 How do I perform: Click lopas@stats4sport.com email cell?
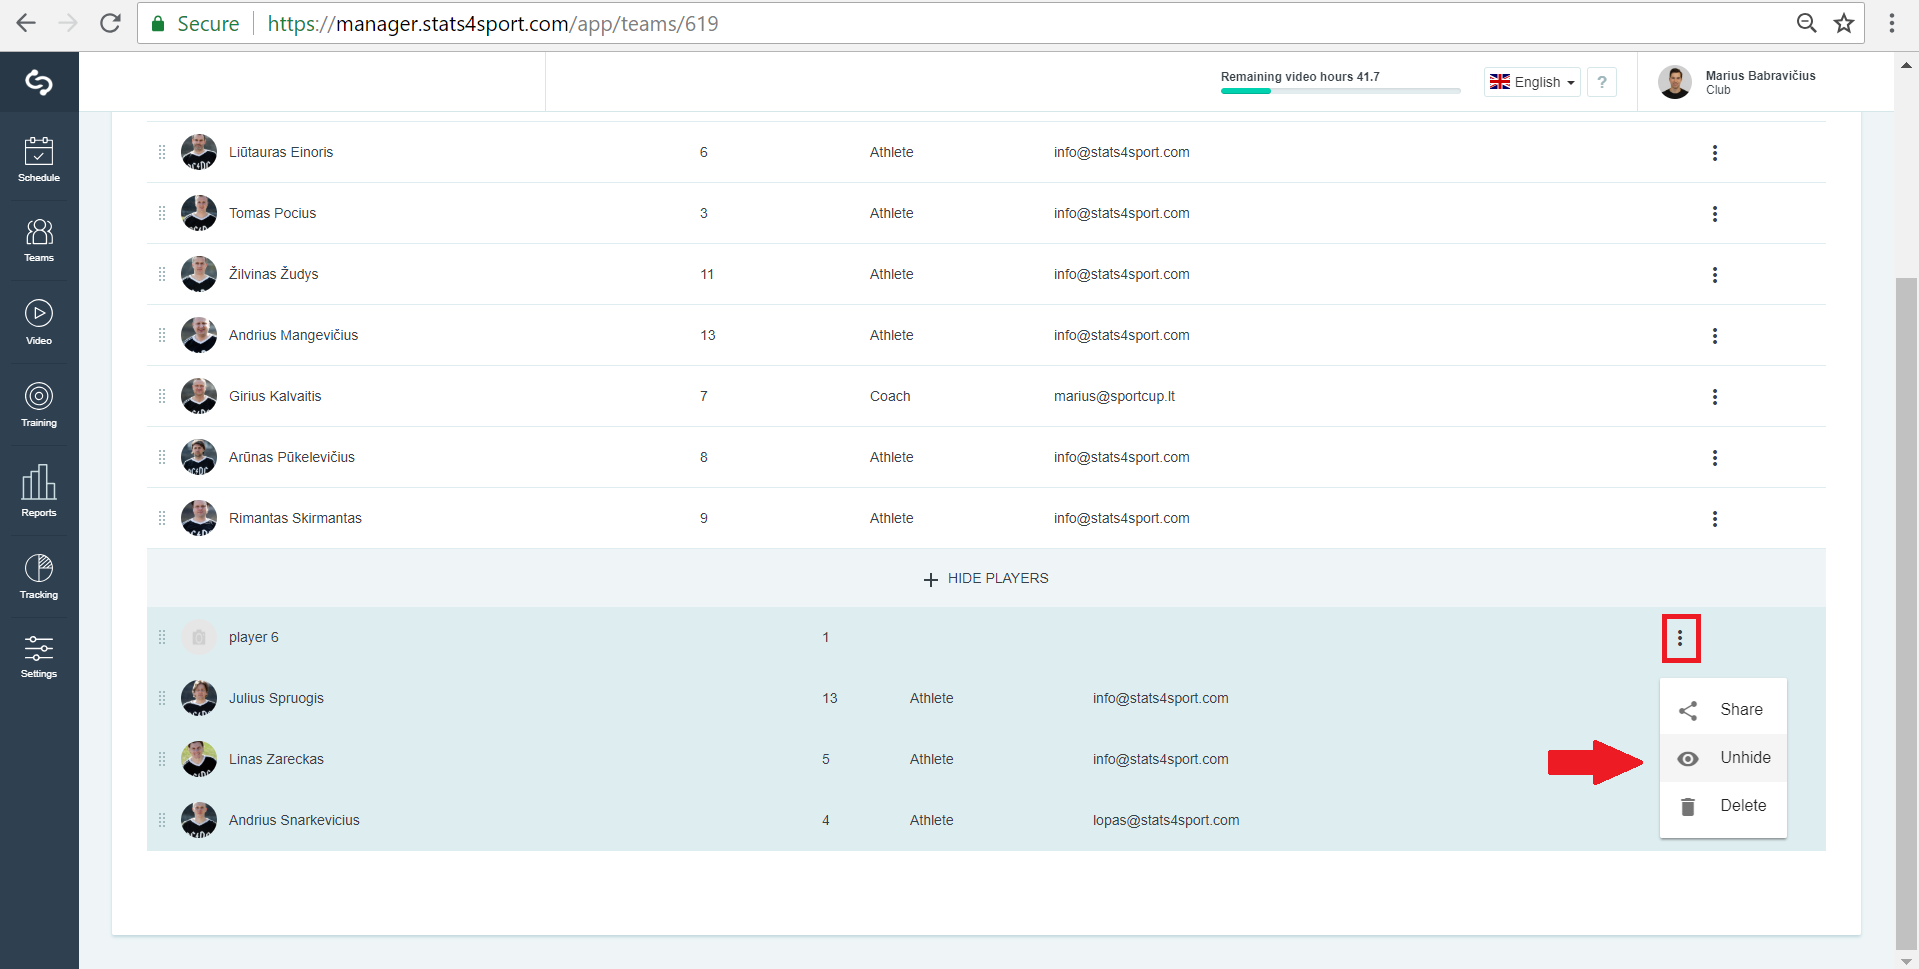pyautogui.click(x=1166, y=820)
